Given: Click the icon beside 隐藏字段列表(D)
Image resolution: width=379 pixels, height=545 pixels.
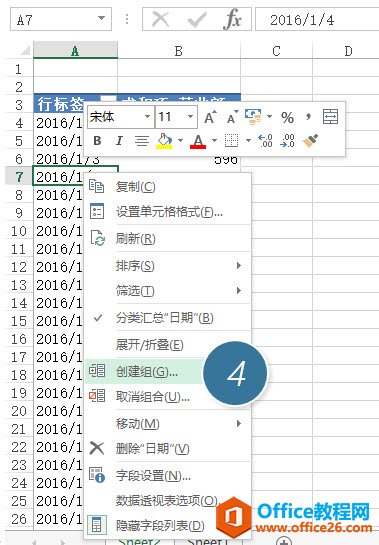Looking at the screenshot, I should click(x=96, y=524).
